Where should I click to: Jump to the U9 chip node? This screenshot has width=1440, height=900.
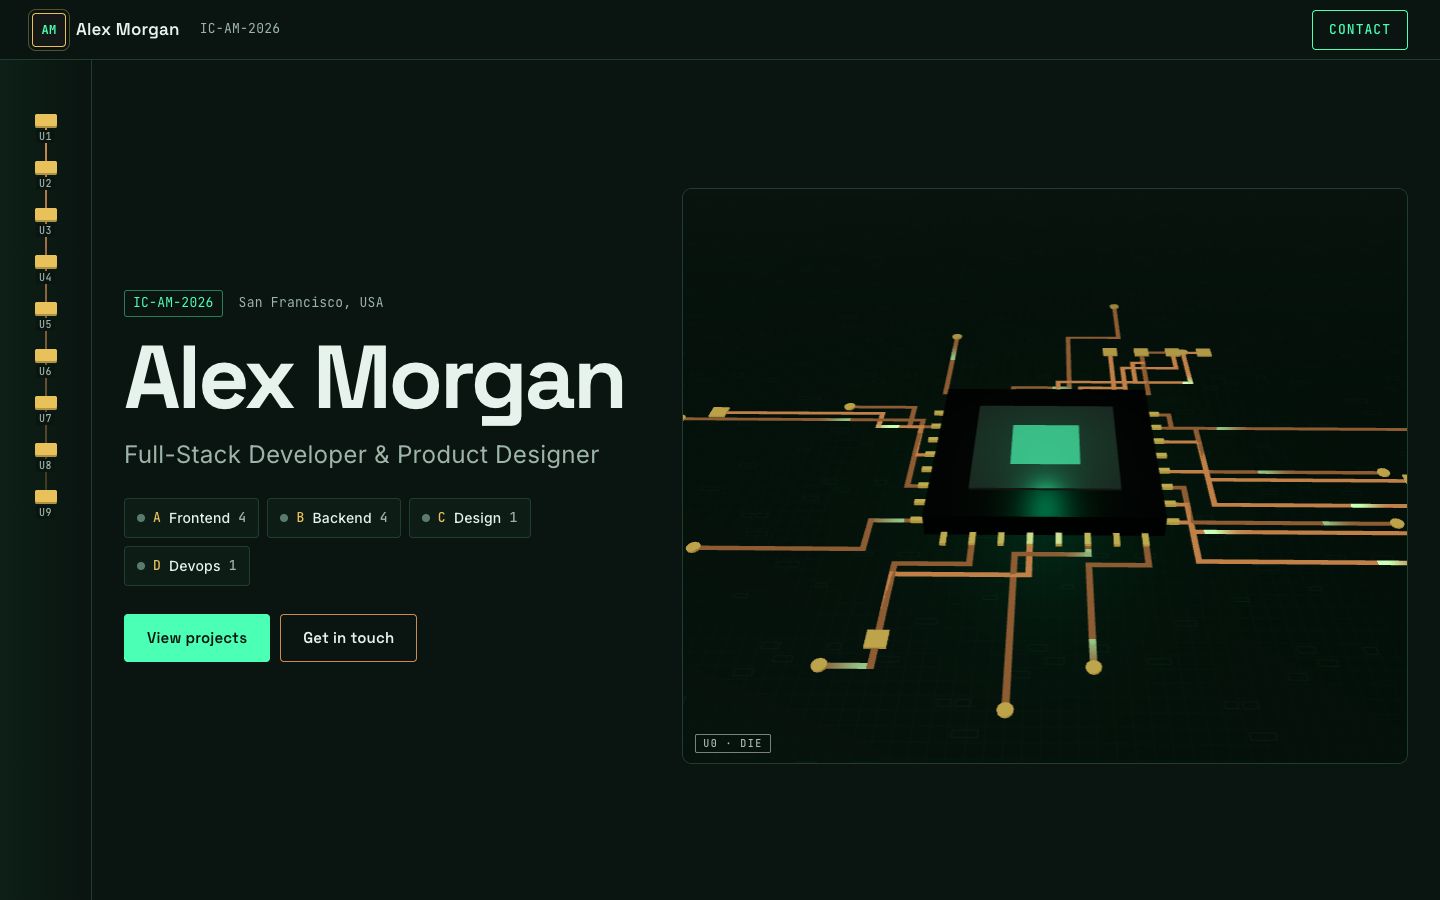coord(46,503)
